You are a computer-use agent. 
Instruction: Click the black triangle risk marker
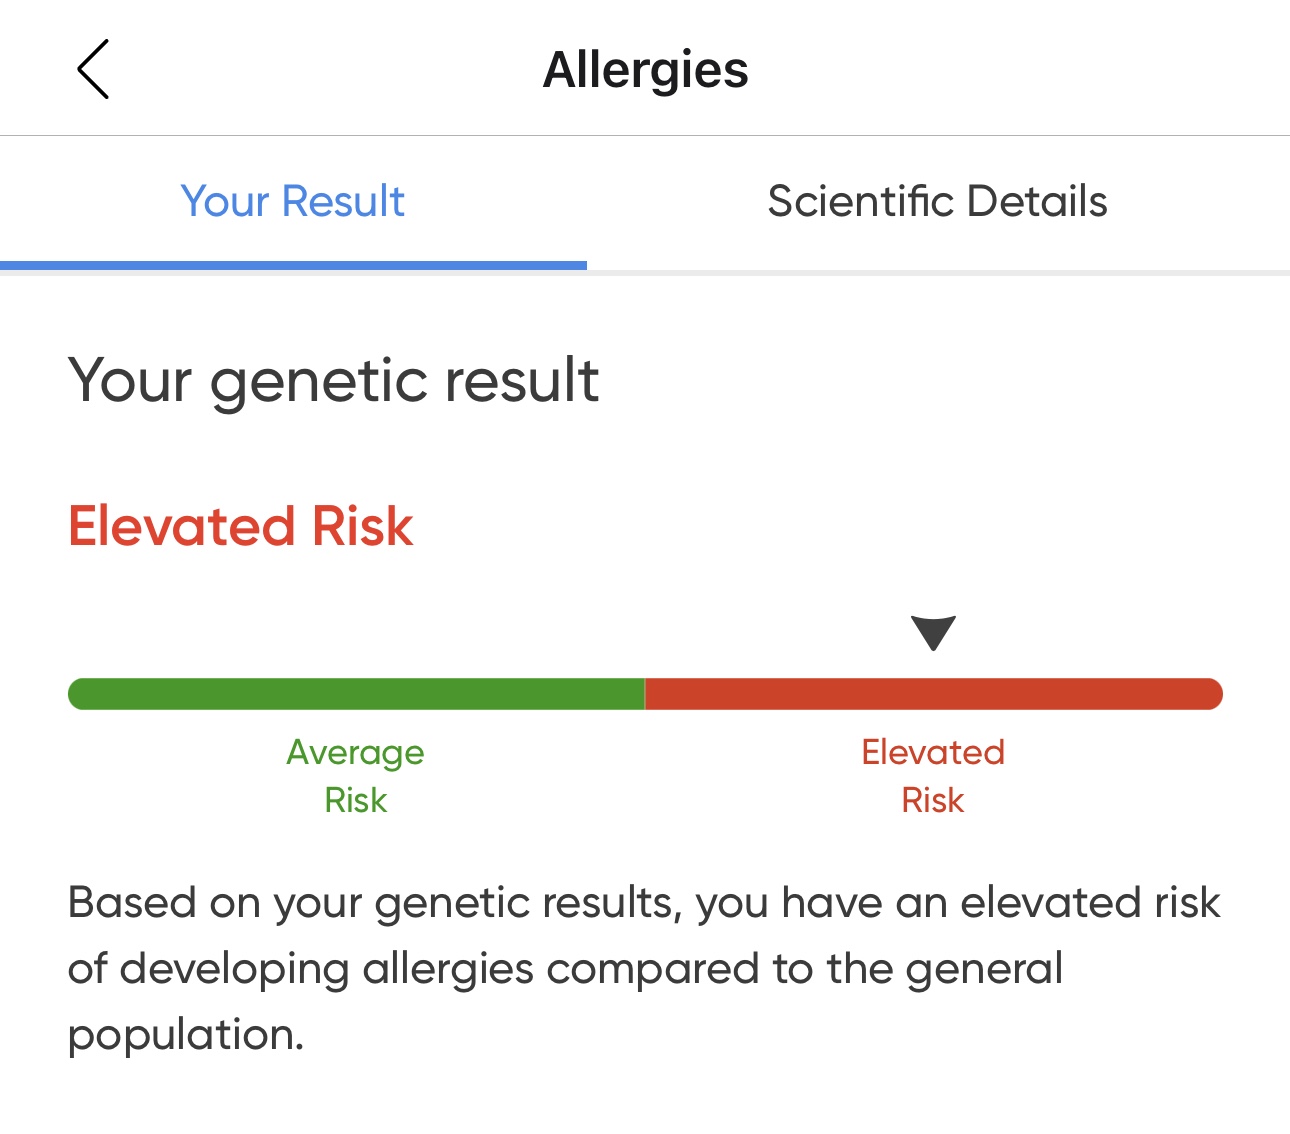click(933, 632)
